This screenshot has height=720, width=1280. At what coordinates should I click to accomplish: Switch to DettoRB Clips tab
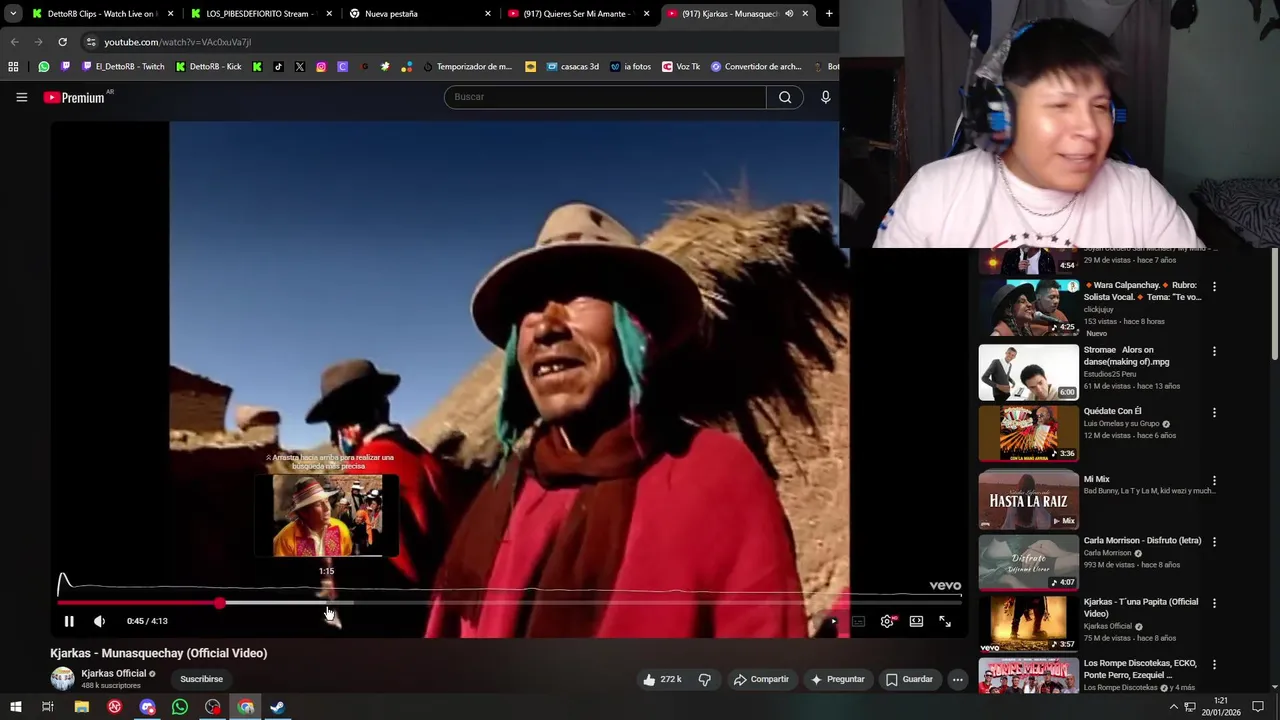point(101,14)
